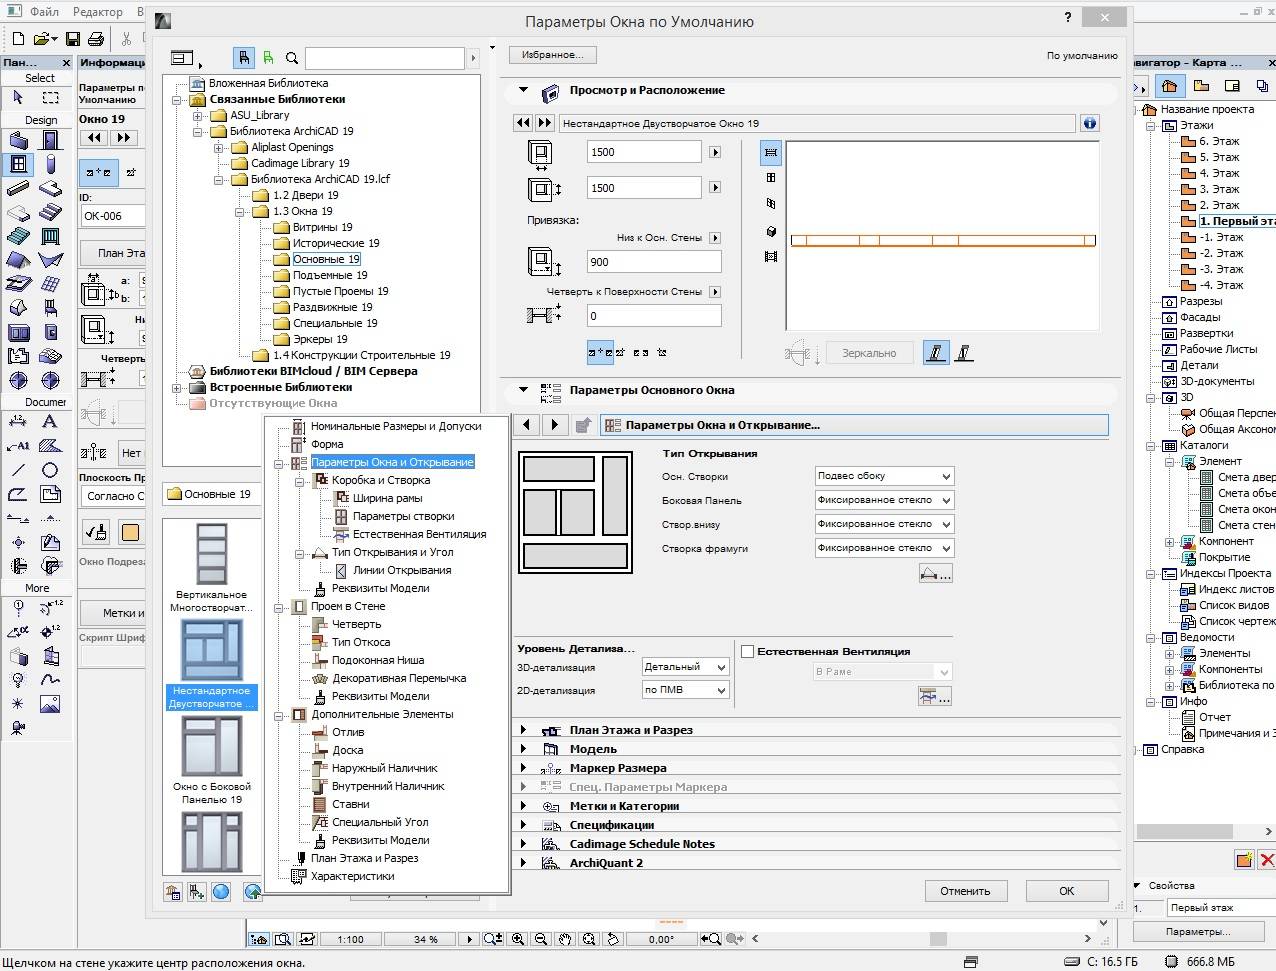
Task: Select 3D view preview icon
Action: pyautogui.click(x=771, y=231)
